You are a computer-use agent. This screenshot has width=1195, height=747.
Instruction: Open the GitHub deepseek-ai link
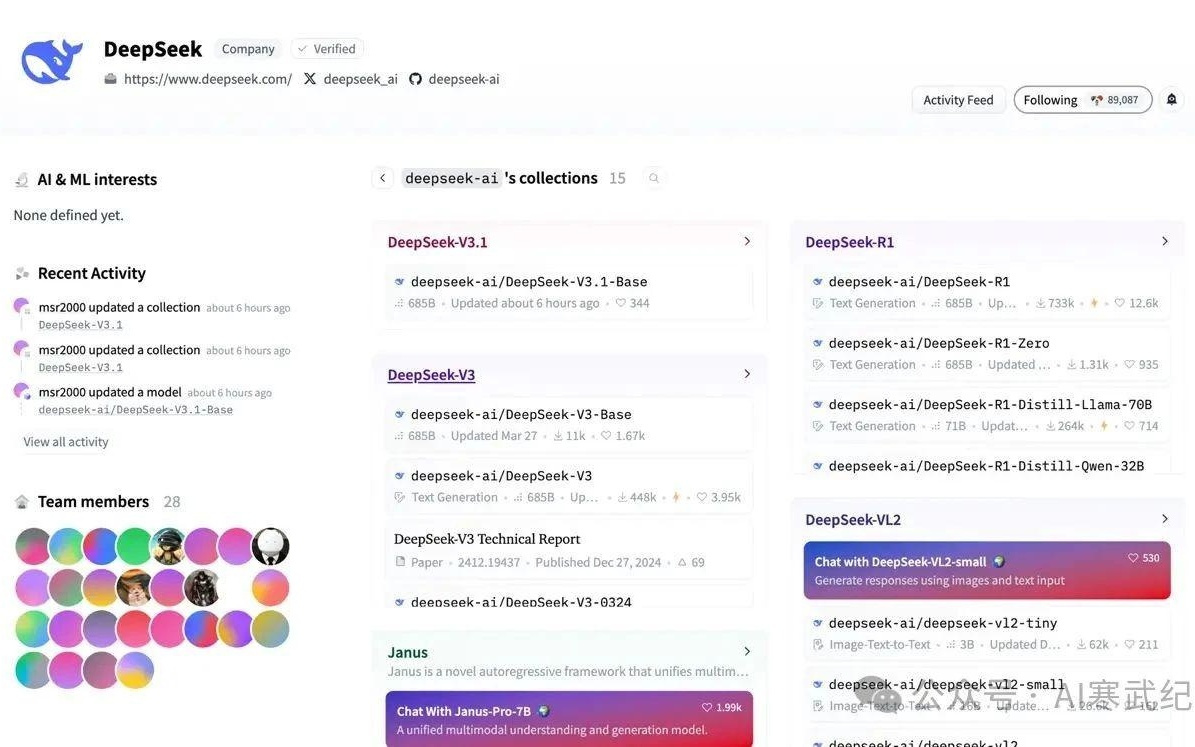point(454,79)
